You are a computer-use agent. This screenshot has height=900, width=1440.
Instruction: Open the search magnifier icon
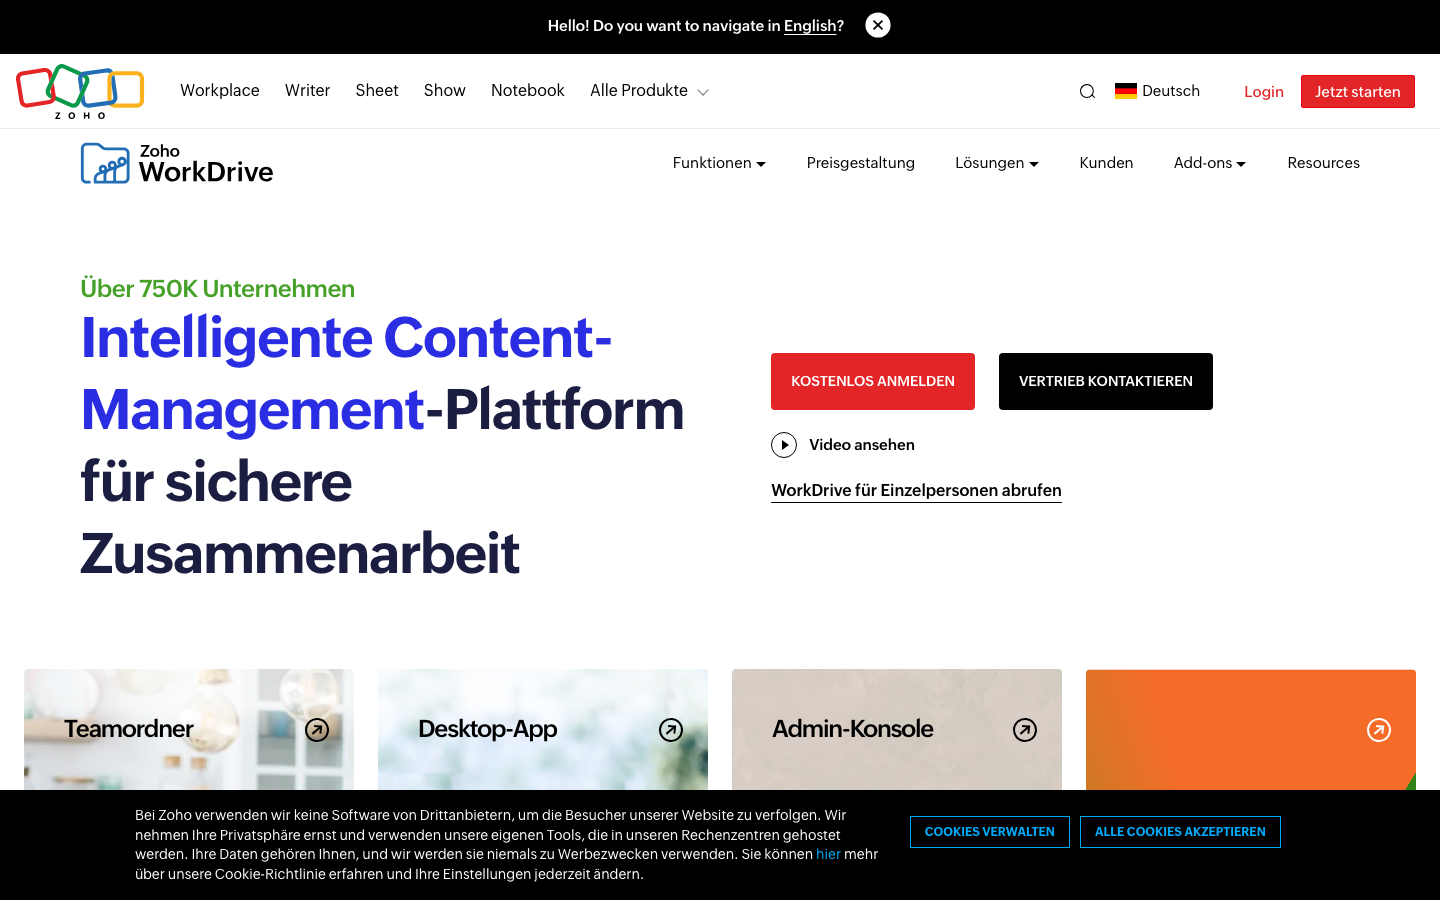pos(1087,91)
